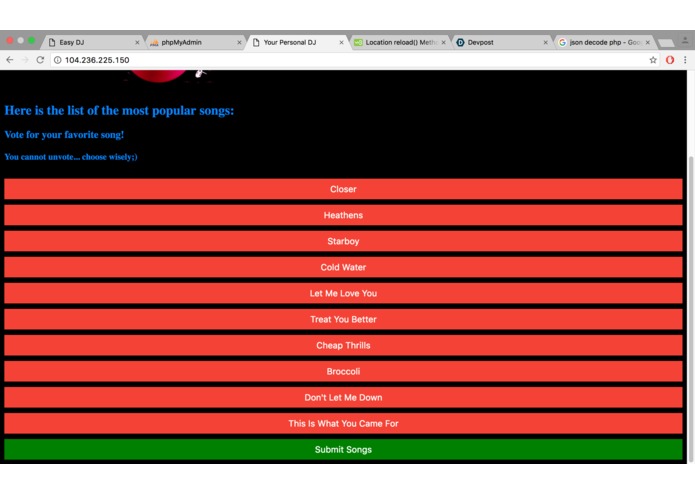The height and width of the screenshot is (494, 695).
Task: Switch to the Easy DJ tab
Action: click(92, 43)
